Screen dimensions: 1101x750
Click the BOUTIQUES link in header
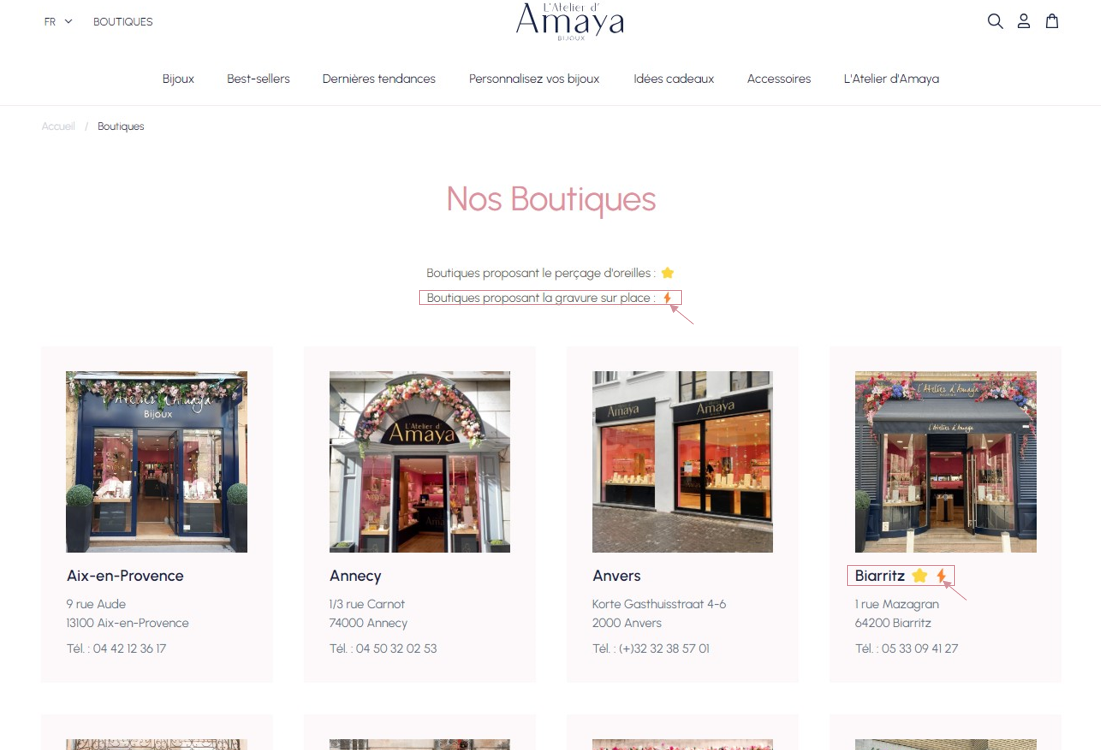click(x=123, y=22)
